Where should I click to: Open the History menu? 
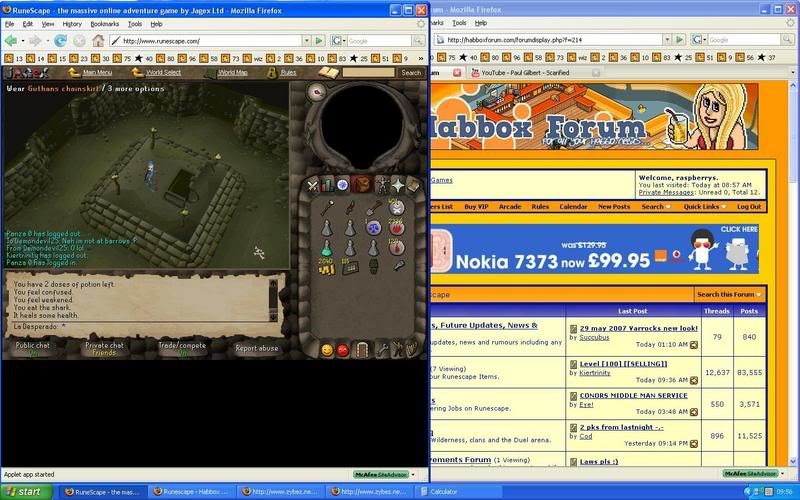click(x=72, y=24)
